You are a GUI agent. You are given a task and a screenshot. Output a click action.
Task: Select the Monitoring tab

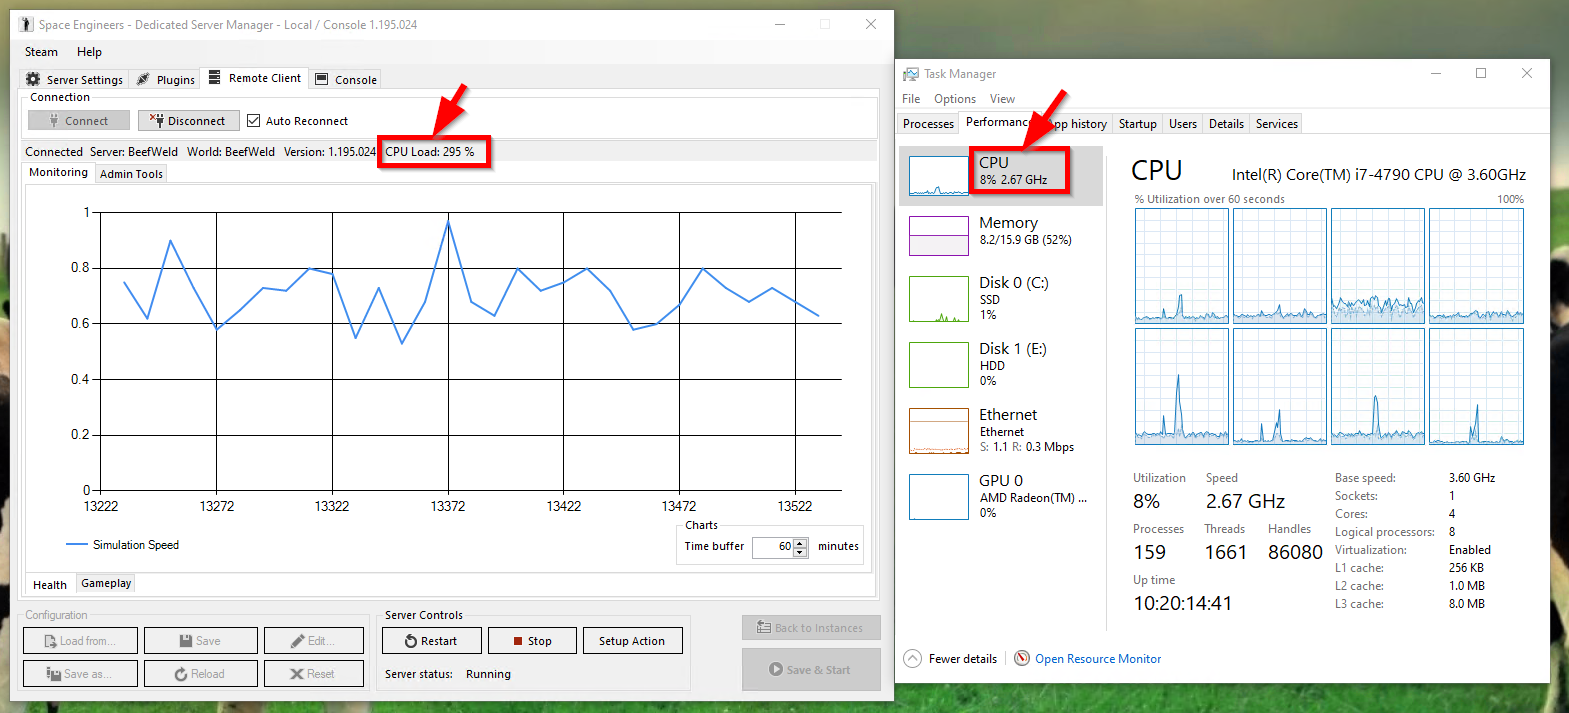click(58, 172)
